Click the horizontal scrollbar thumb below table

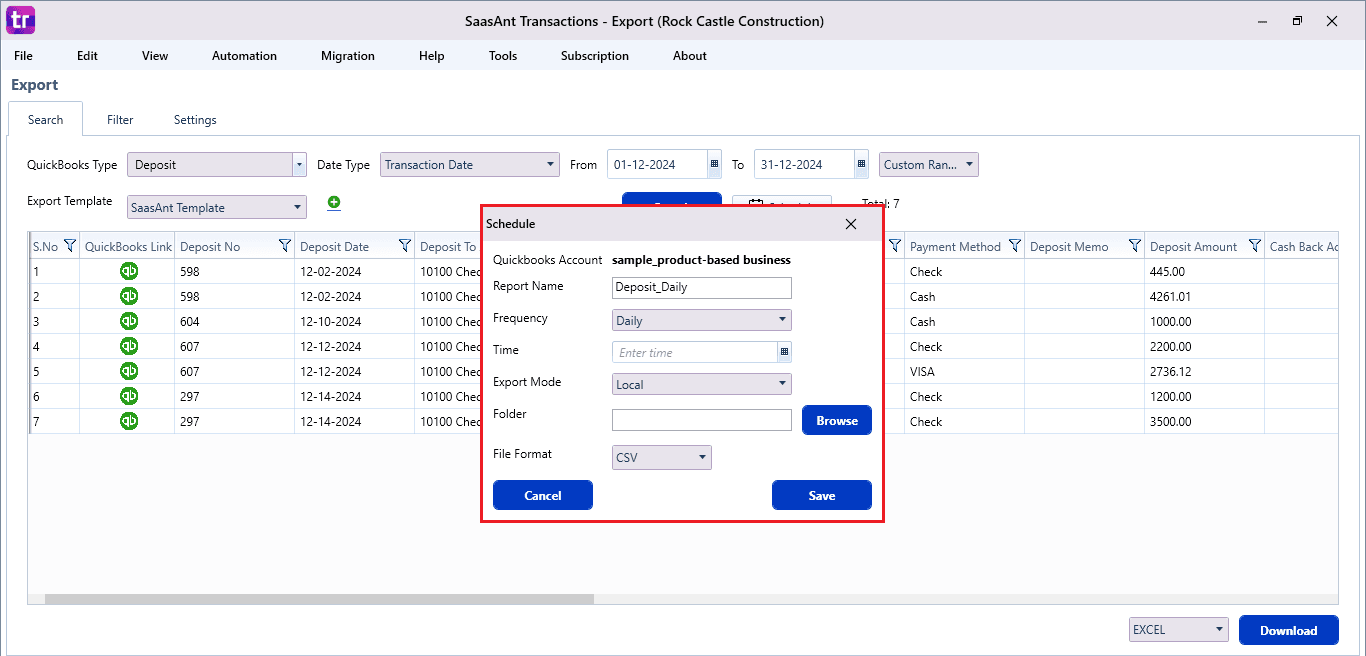click(319, 599)
